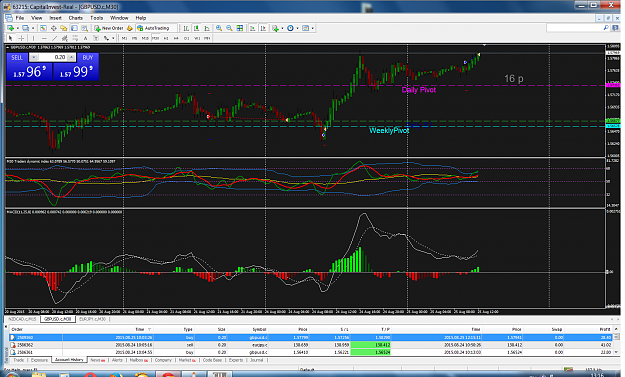
Task: Toggle chart shift icon
Action: click(263, 28)
